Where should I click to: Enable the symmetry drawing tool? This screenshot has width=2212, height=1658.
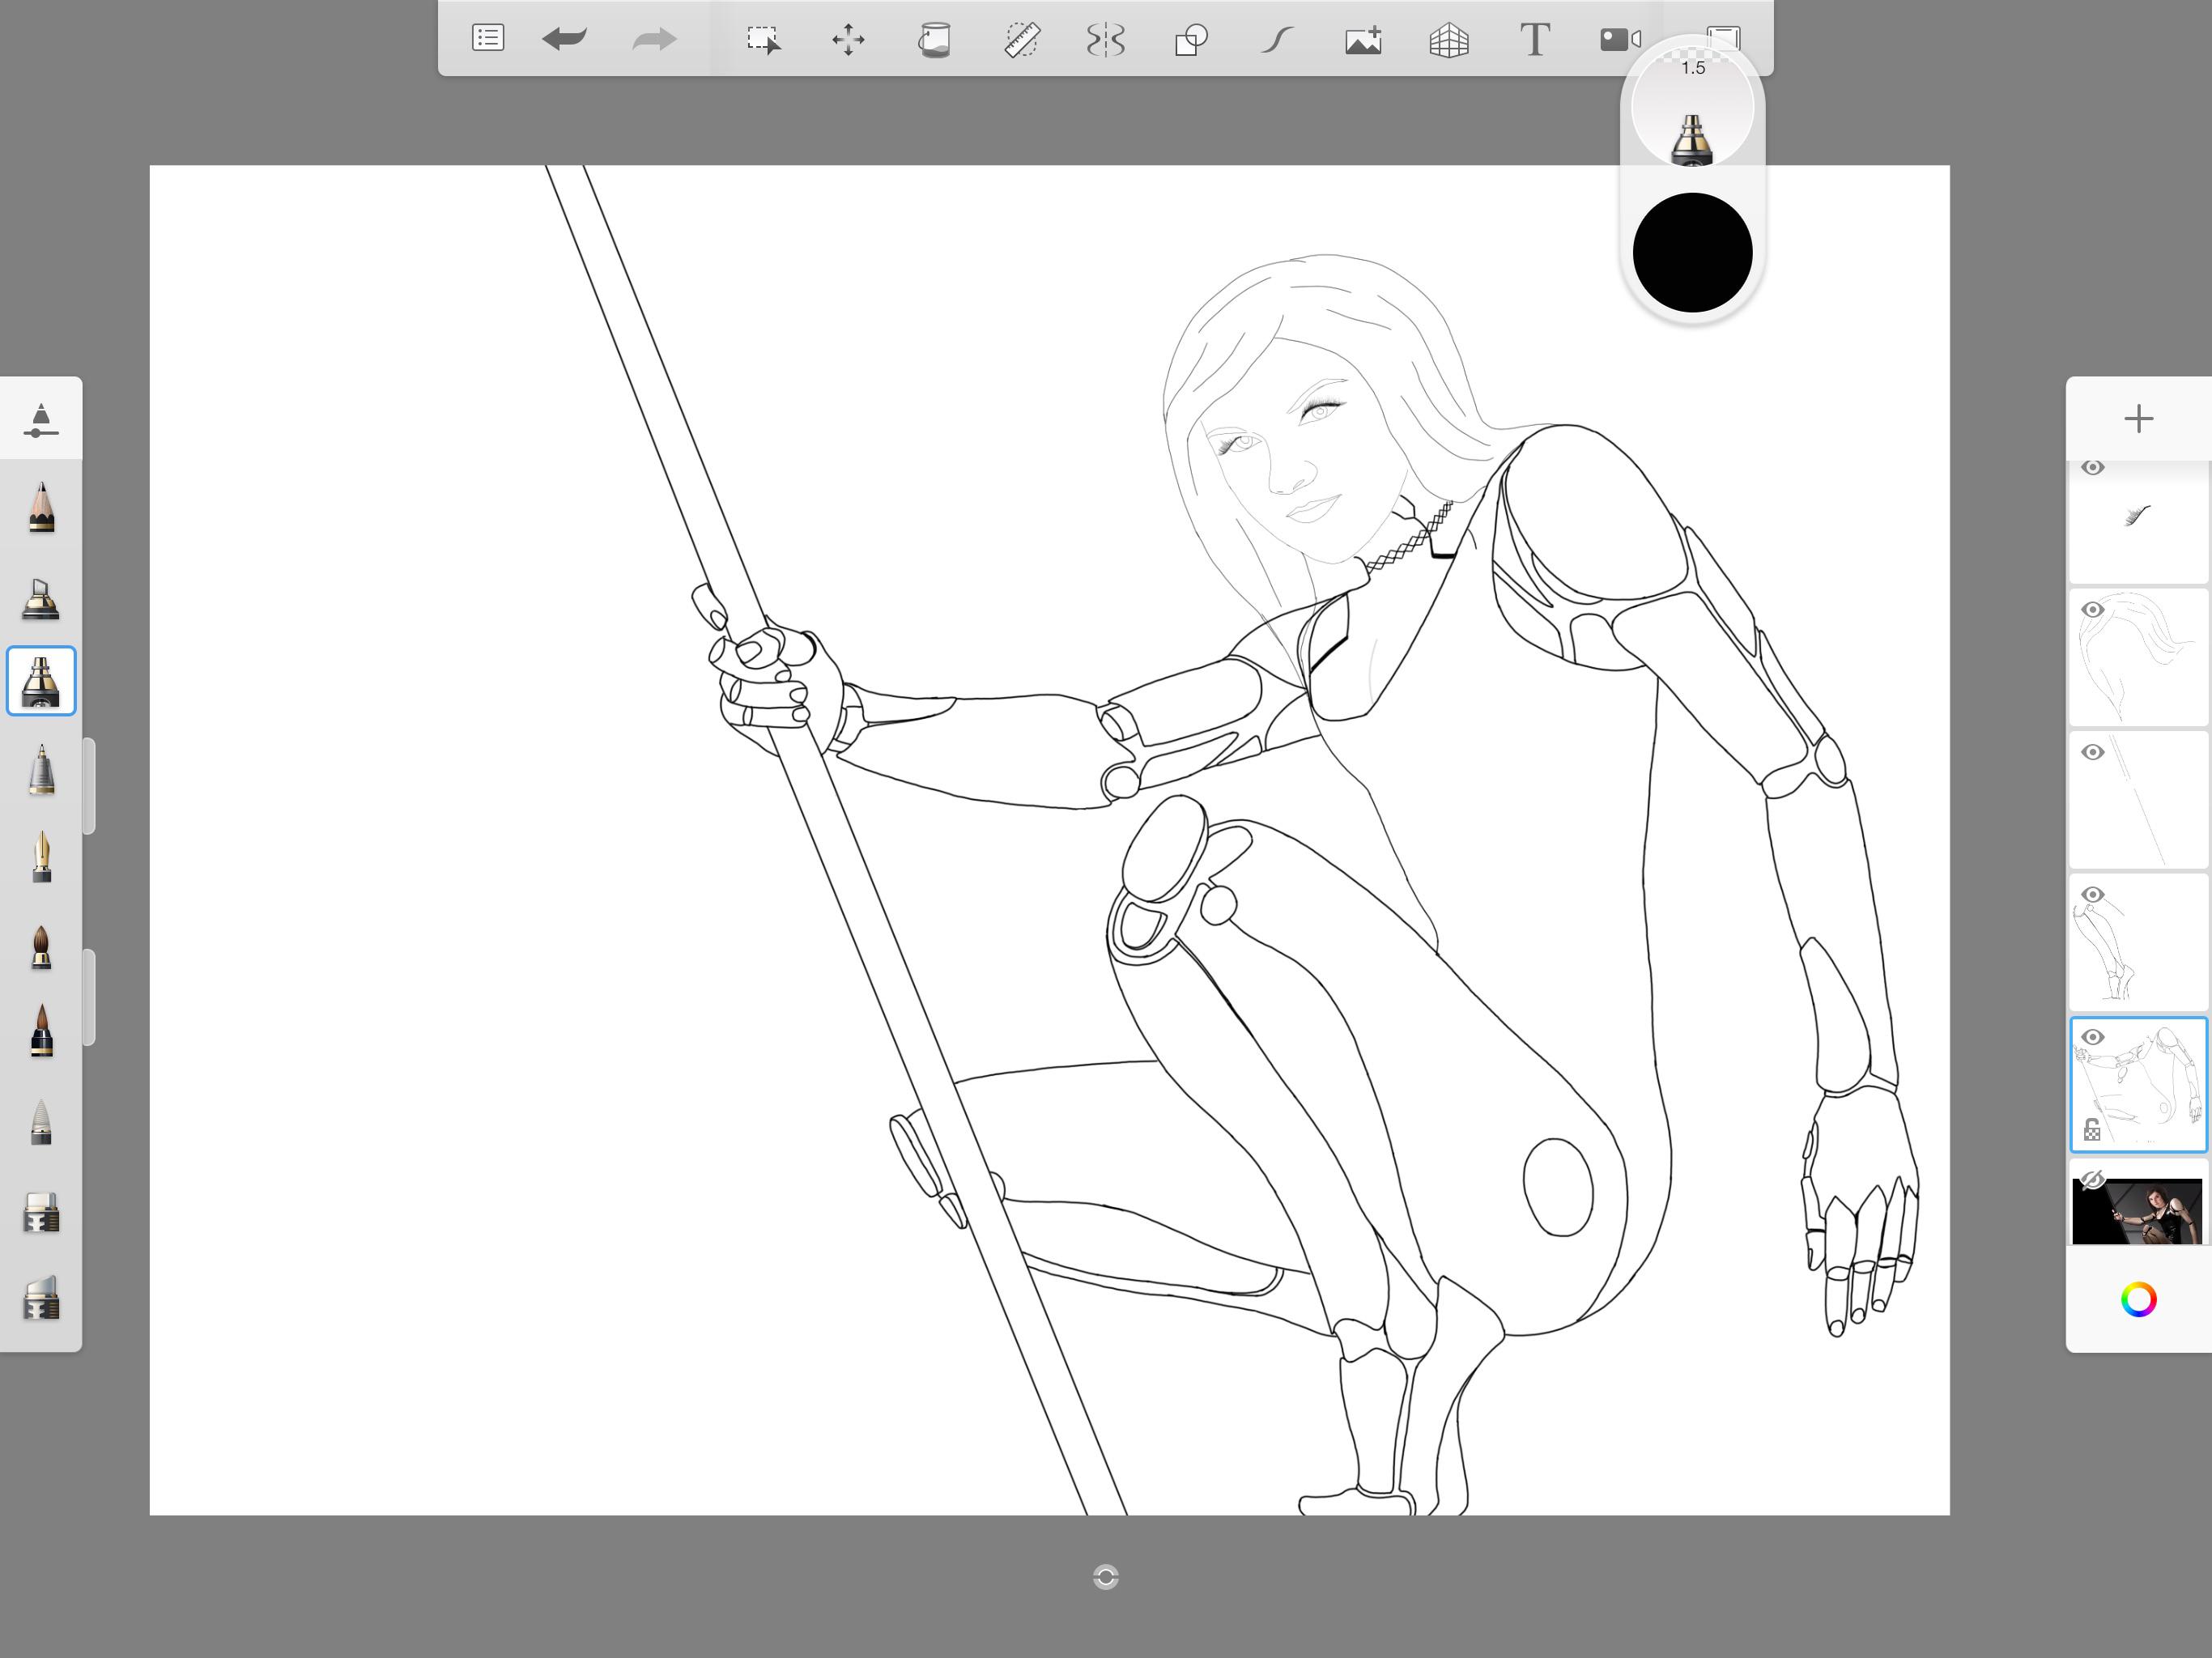click(1105, 40)
